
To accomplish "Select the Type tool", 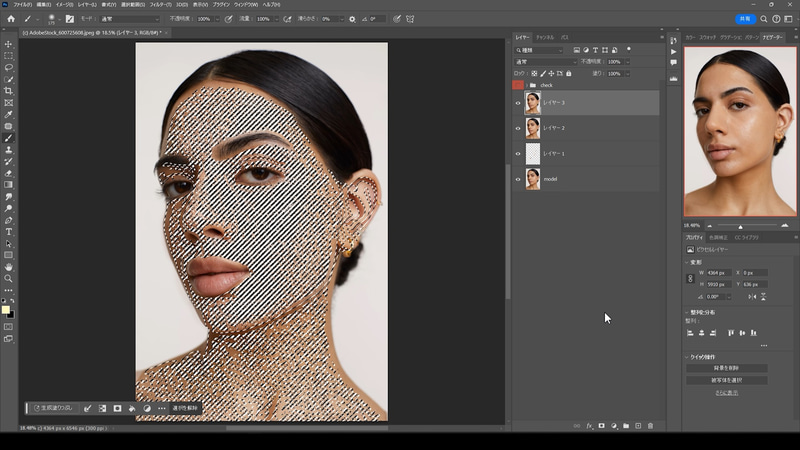I will tap(9, 231).
